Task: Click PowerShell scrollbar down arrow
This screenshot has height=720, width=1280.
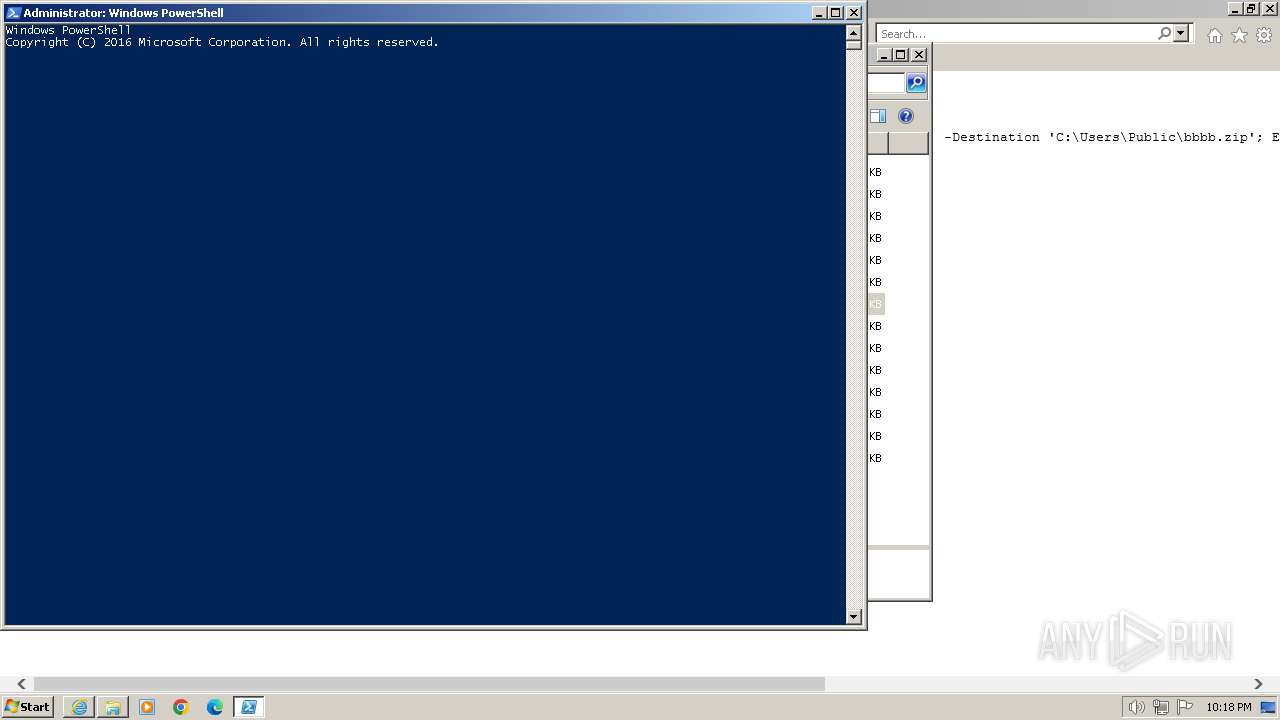Action: 853,617
